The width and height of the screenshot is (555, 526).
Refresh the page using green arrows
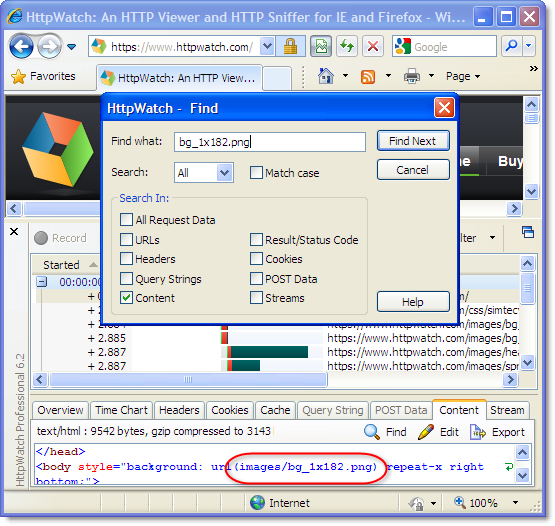pos(347,46)
